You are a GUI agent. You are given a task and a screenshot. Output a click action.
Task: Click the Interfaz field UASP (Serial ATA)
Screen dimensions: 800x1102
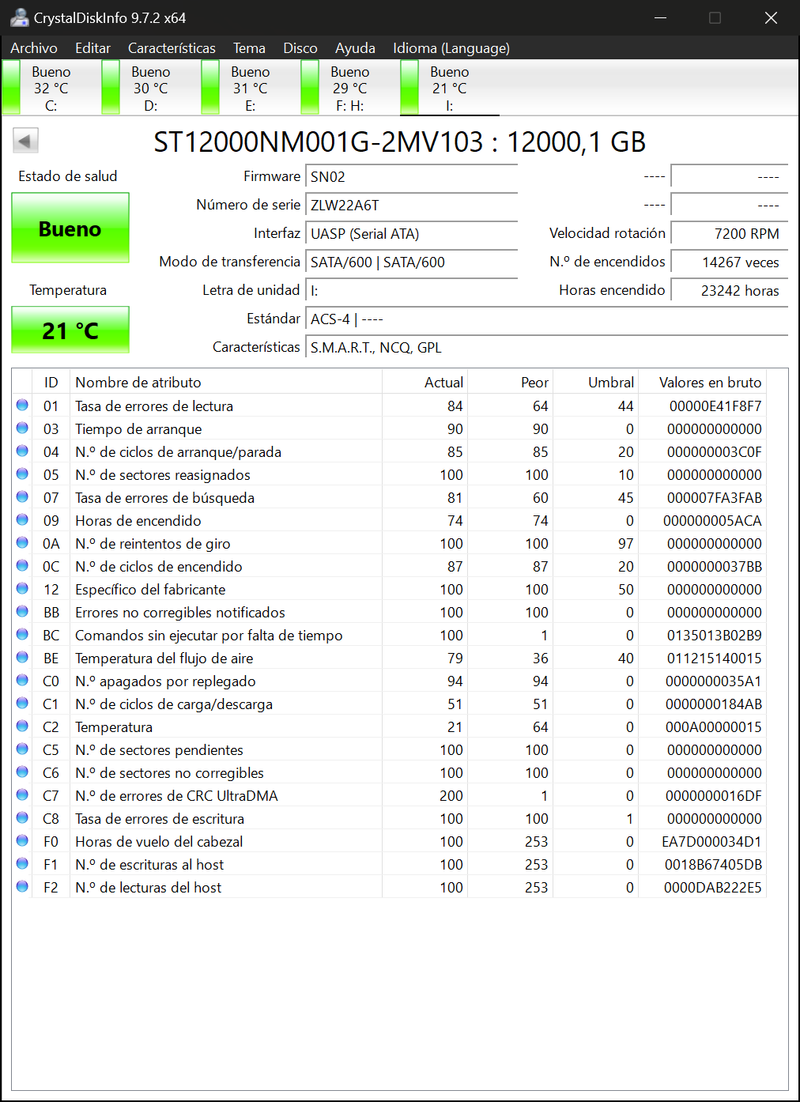click(x=411, y=233)
